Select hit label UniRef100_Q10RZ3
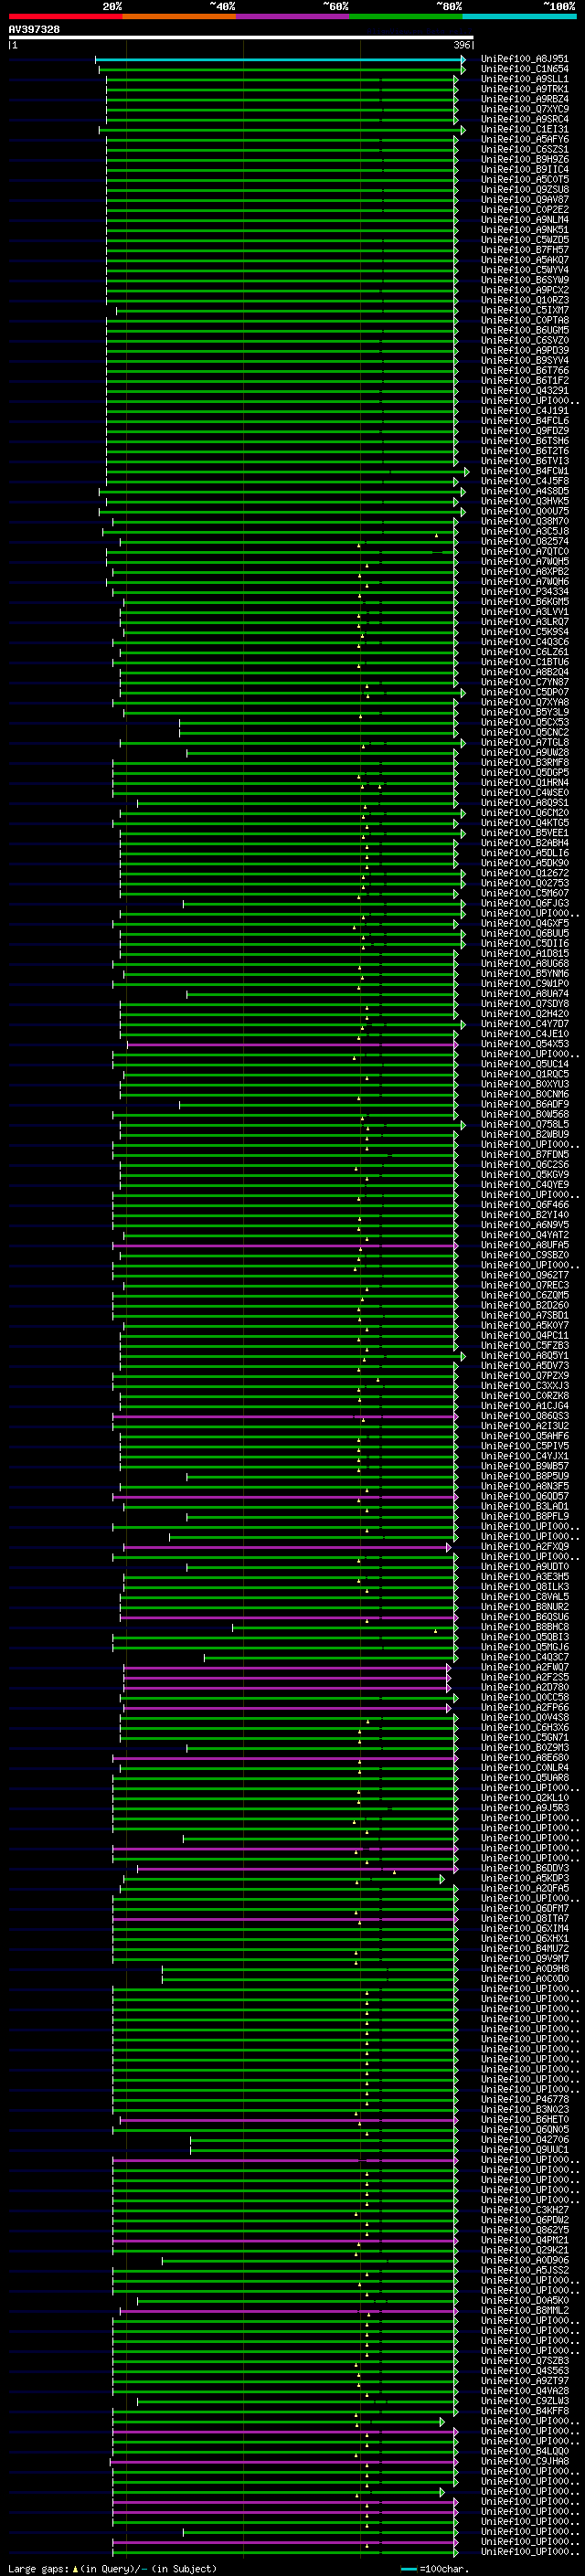The width and height of the screenshot is (585, 2576). click(525, 300)
